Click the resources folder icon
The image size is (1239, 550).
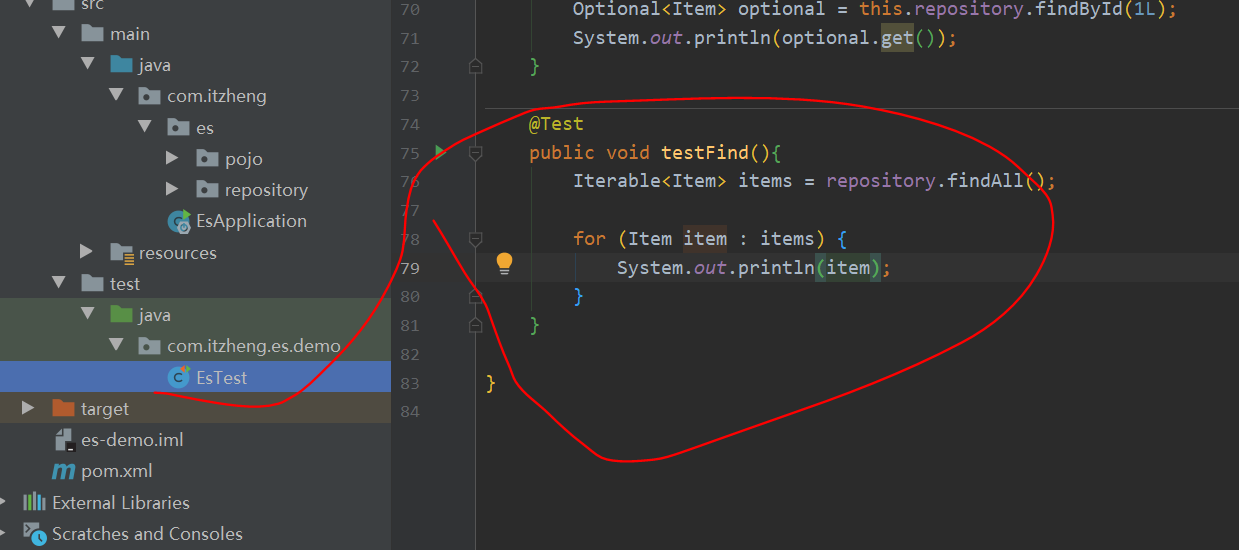(x=122, y=252)
